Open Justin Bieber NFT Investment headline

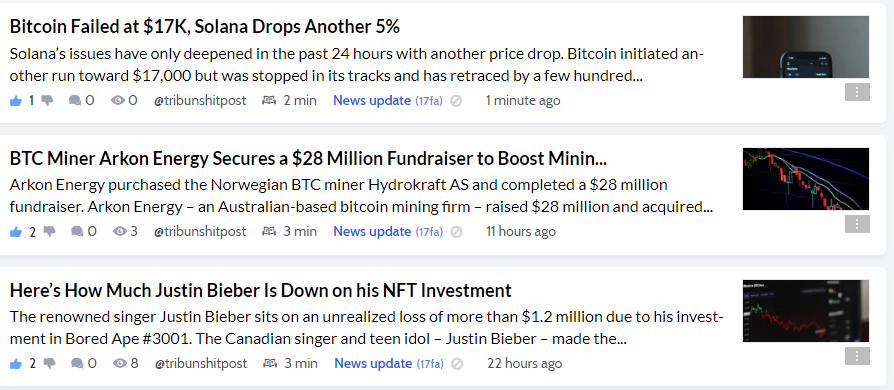point(261,290)
